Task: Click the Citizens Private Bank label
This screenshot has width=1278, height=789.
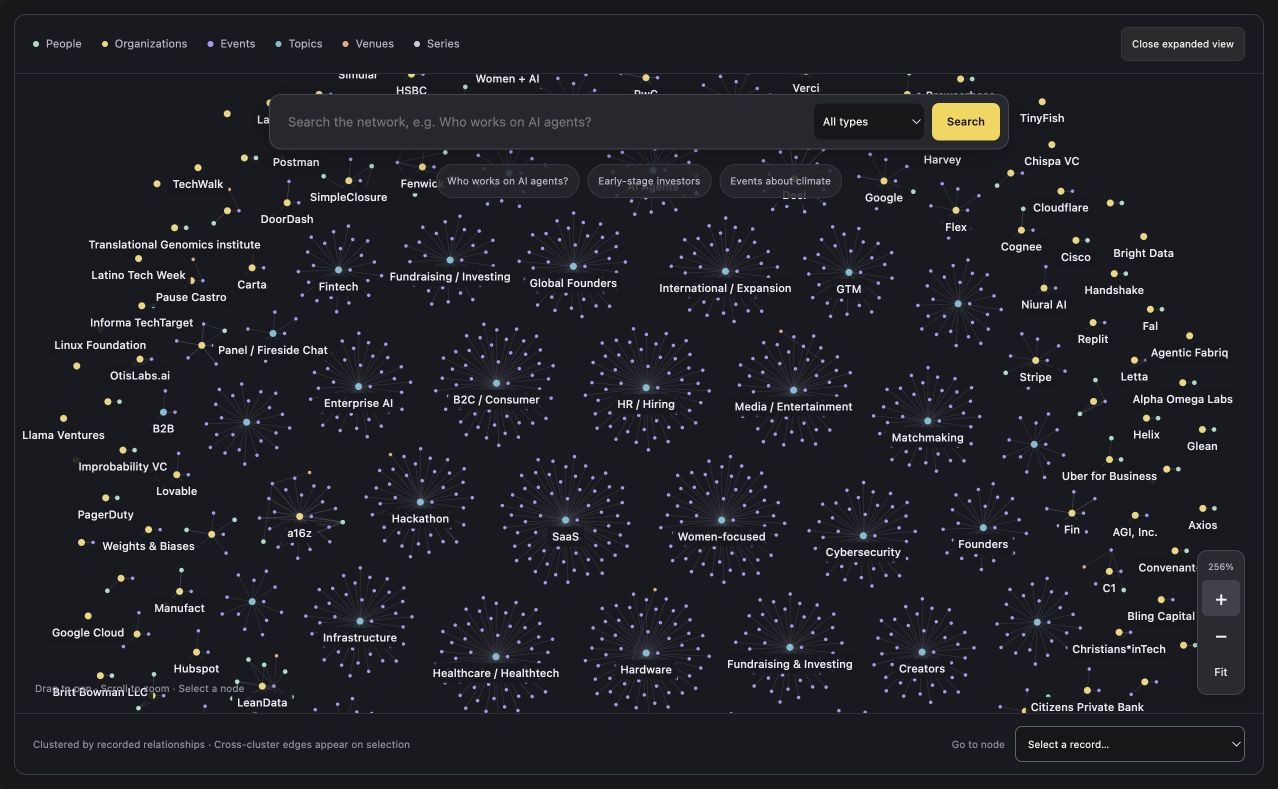Action: (x=1087, y=707)
